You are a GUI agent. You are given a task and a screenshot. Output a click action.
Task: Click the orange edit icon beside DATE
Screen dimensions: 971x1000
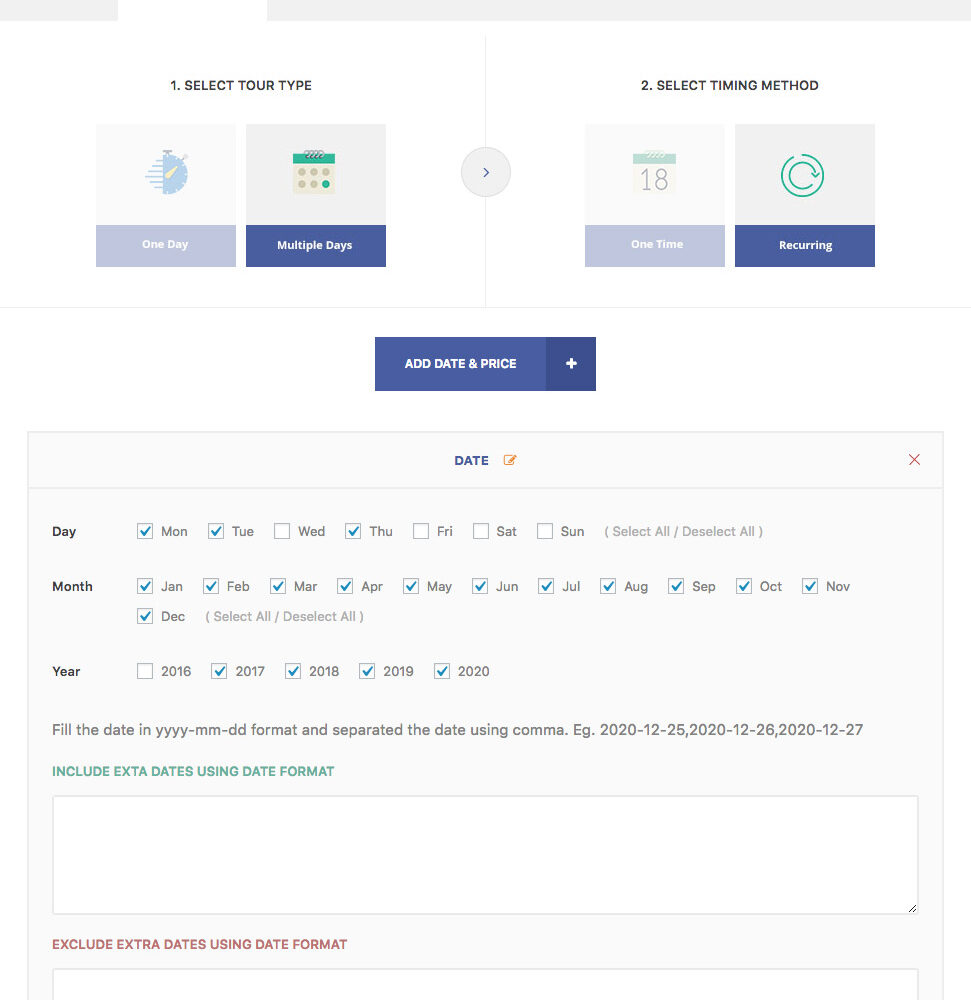pyautogui.click(x=510, y=461)
